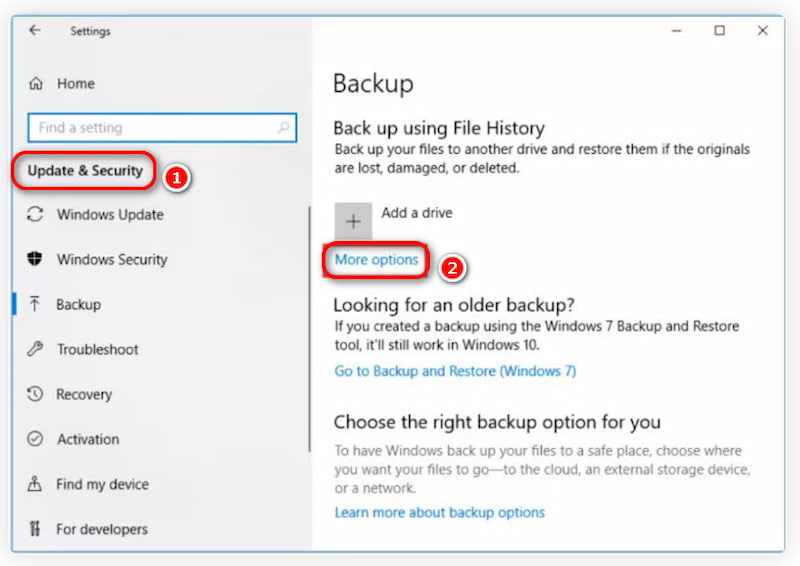Click the Troubleshoot wrench icon

pyautogui.click(x=36, y=349)
